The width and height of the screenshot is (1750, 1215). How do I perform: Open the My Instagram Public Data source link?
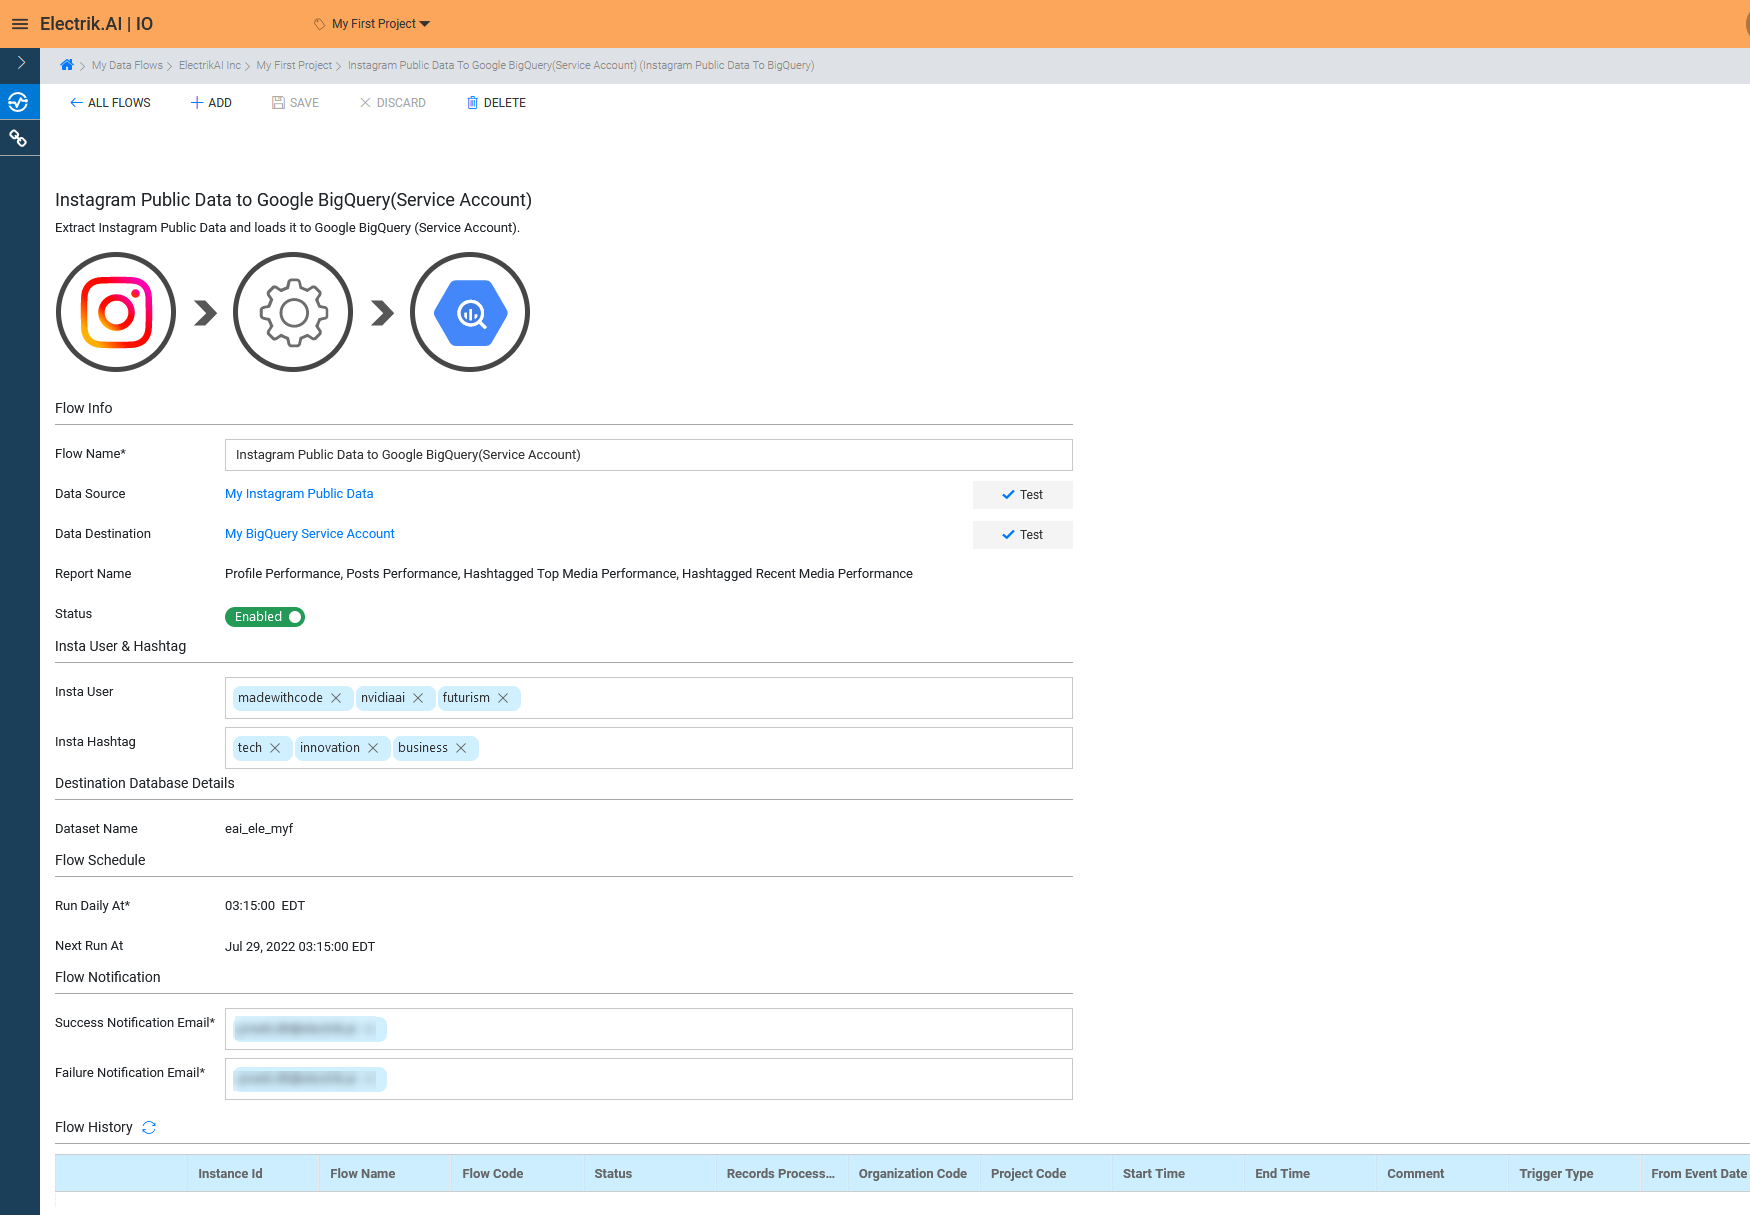point(298,493)
